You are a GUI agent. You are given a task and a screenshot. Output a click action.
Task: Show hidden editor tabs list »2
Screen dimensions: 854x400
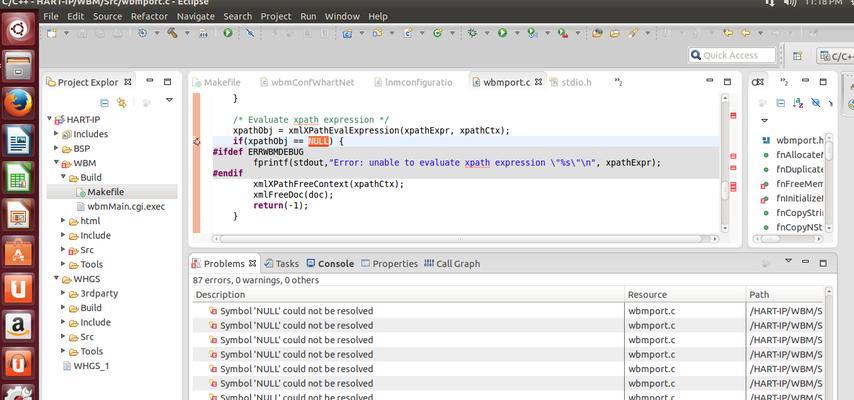point(619,82)
